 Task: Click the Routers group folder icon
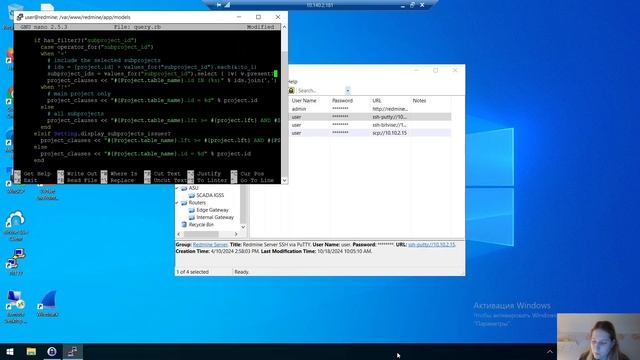[x=184, y=203]
